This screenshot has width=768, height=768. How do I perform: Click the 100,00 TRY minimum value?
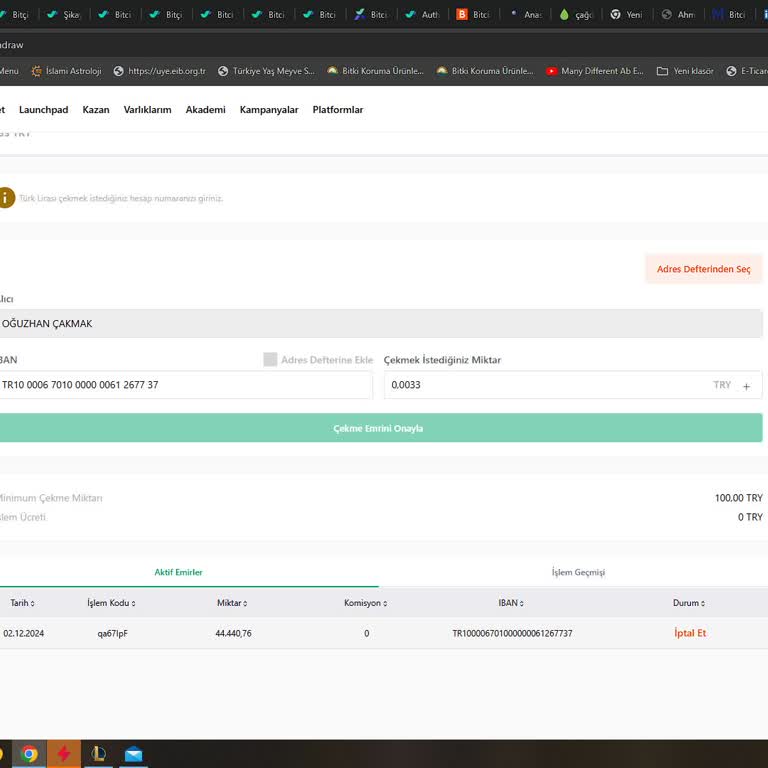(739, 498)
